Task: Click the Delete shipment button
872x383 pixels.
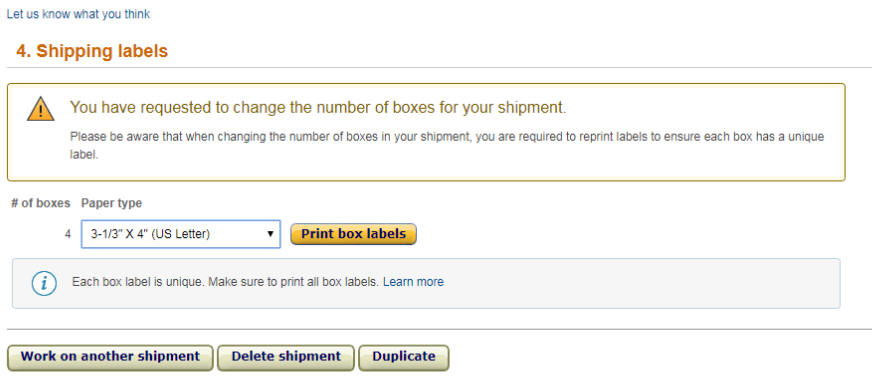Action: 286,357
